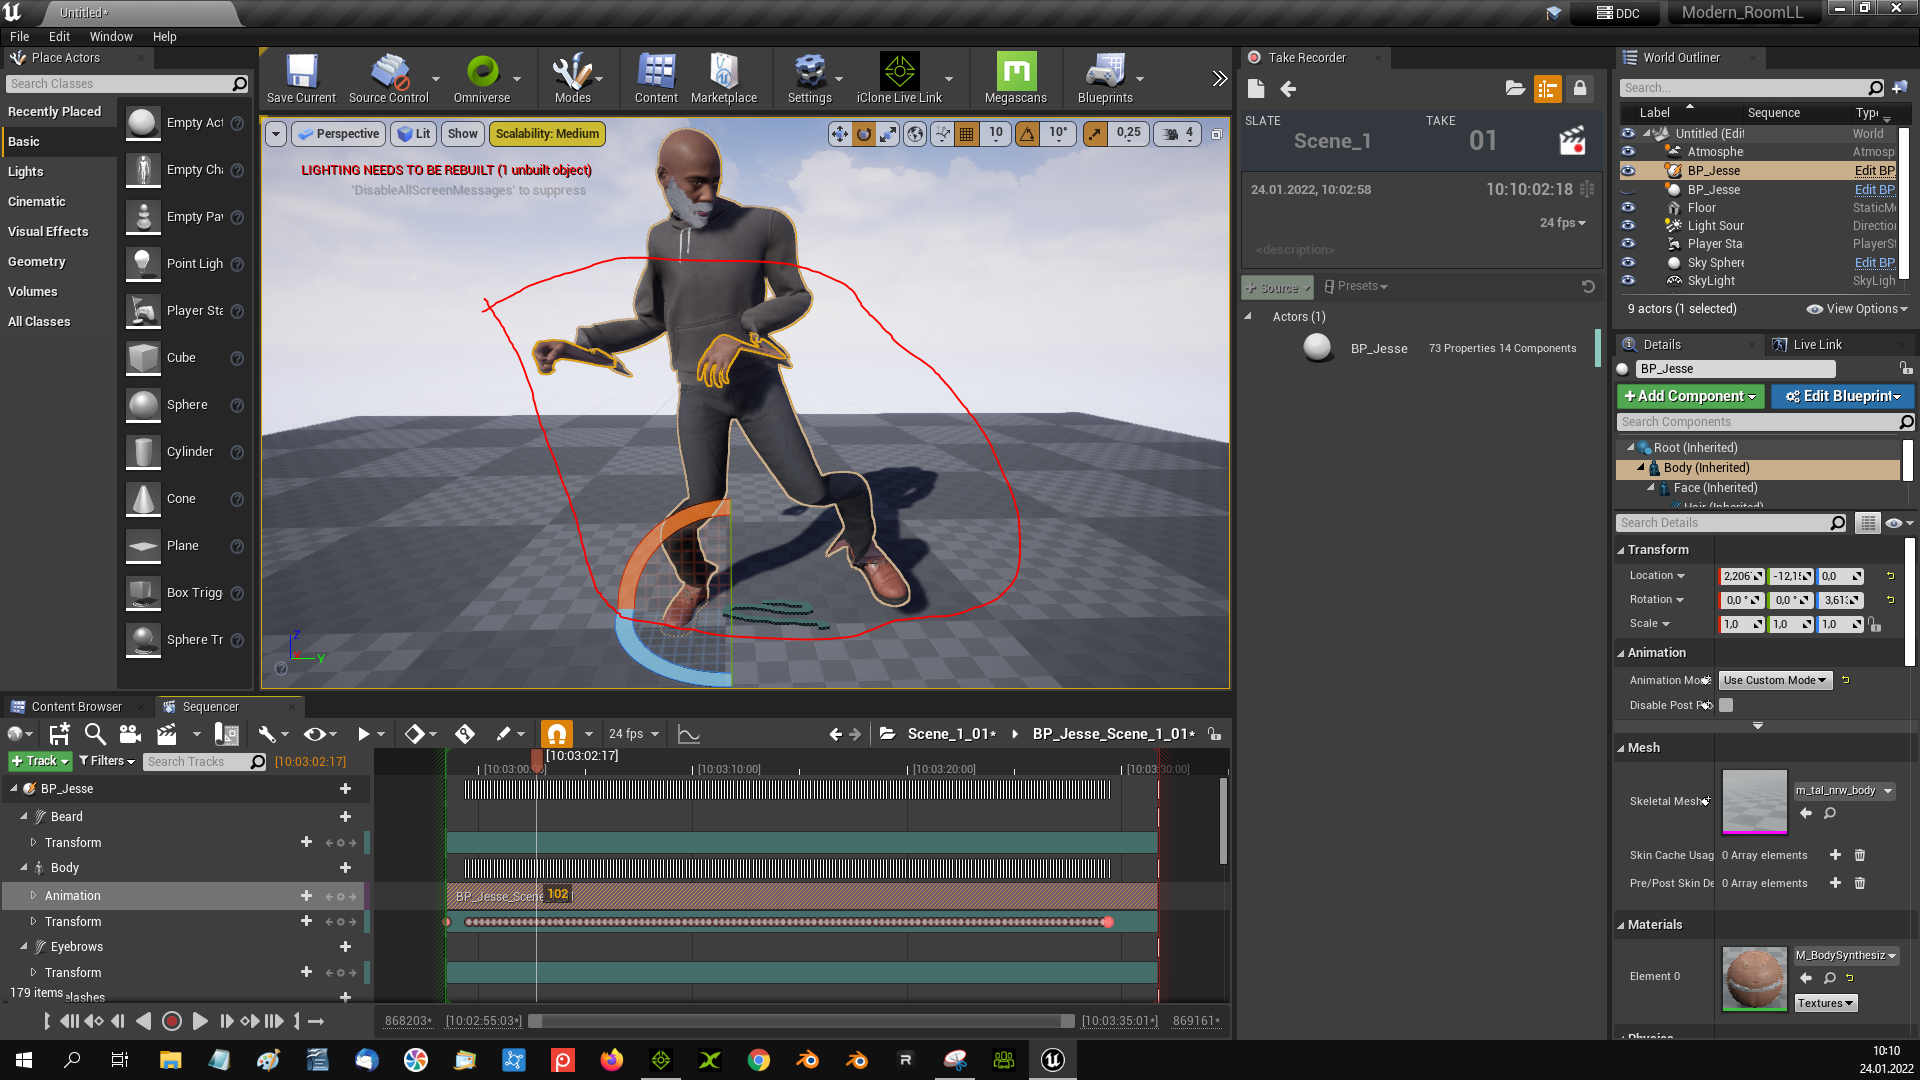
Task: Click the back arrow in Take Recorder
Action: tap(1288, 89)
